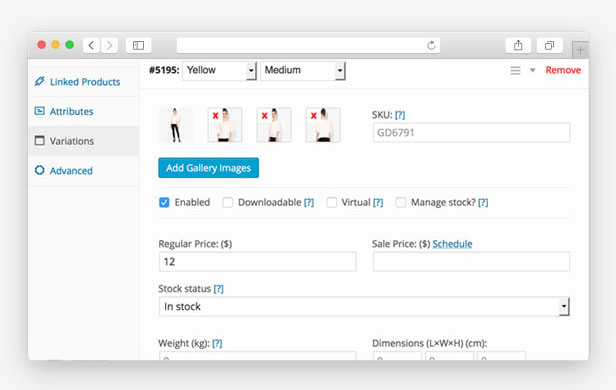
Task: Open the SKU help tooltip [?]
Action: pyautogui.click(x=400, y=115)
